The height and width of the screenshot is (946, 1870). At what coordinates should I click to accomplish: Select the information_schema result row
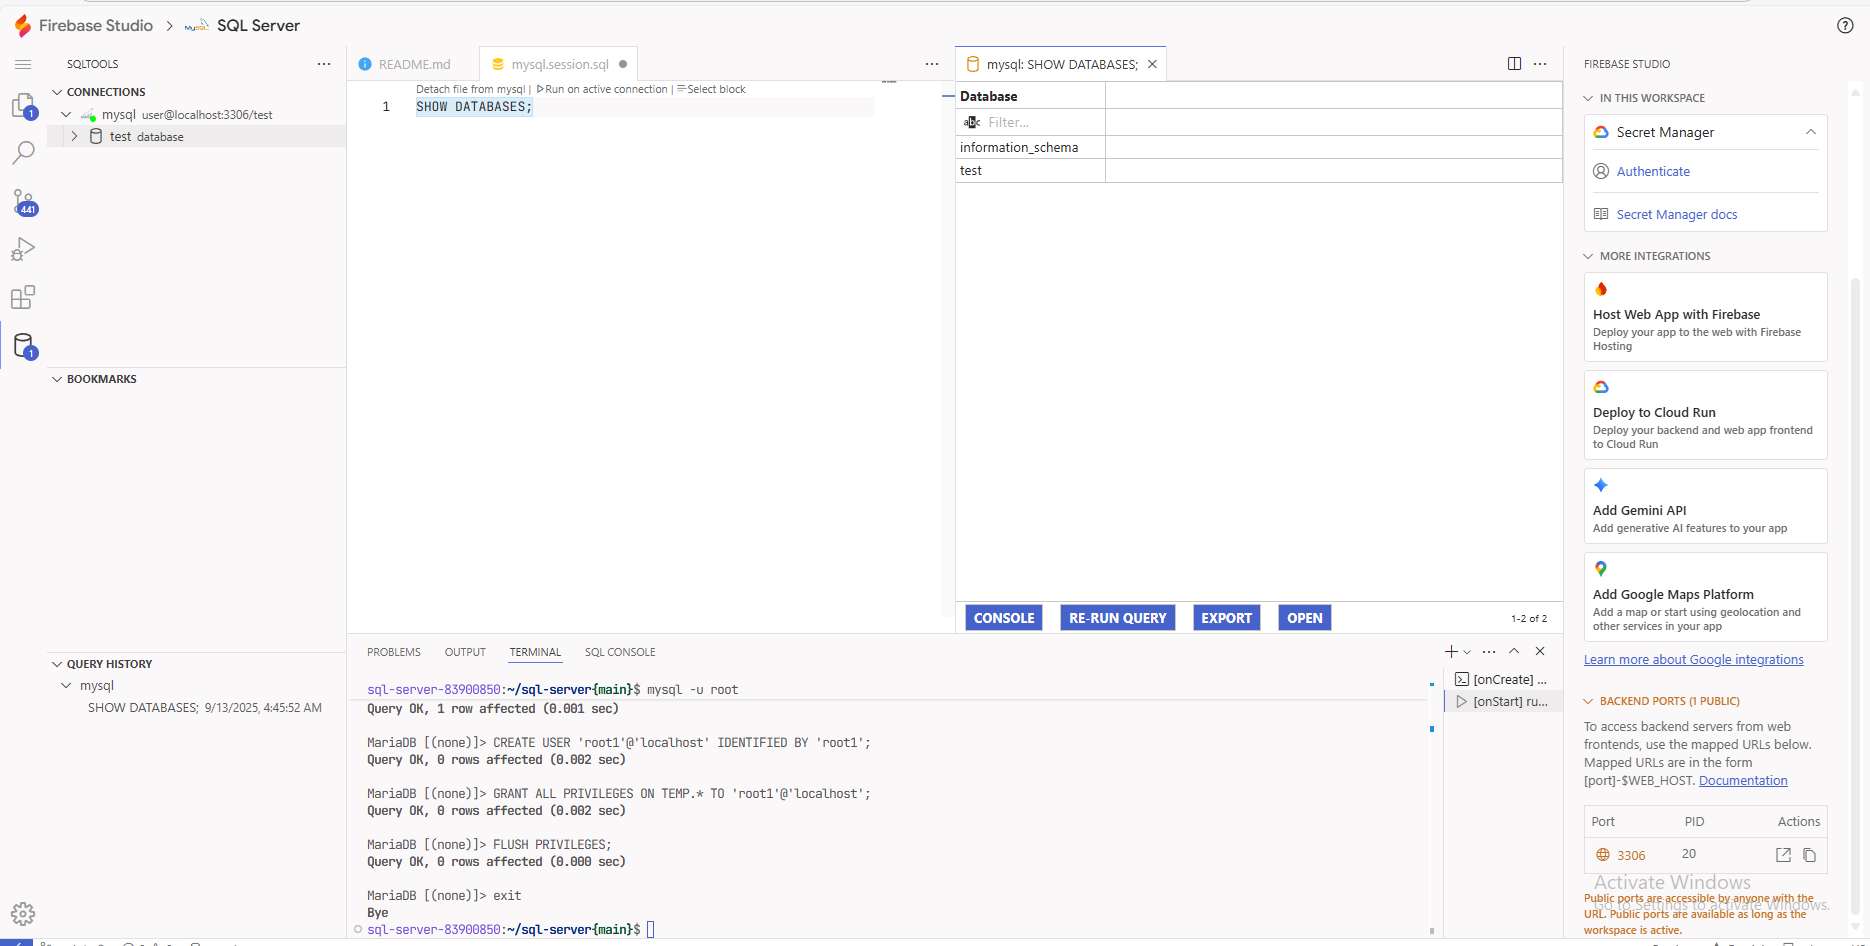1258,147
